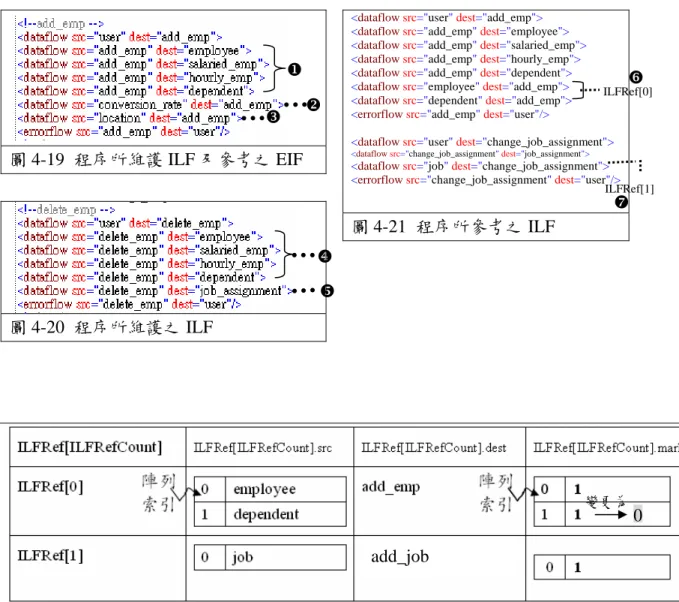This screenshot has width=679, height=602.
Task: Click the ILFRef[1] row label in table
Action: point(50,556)
